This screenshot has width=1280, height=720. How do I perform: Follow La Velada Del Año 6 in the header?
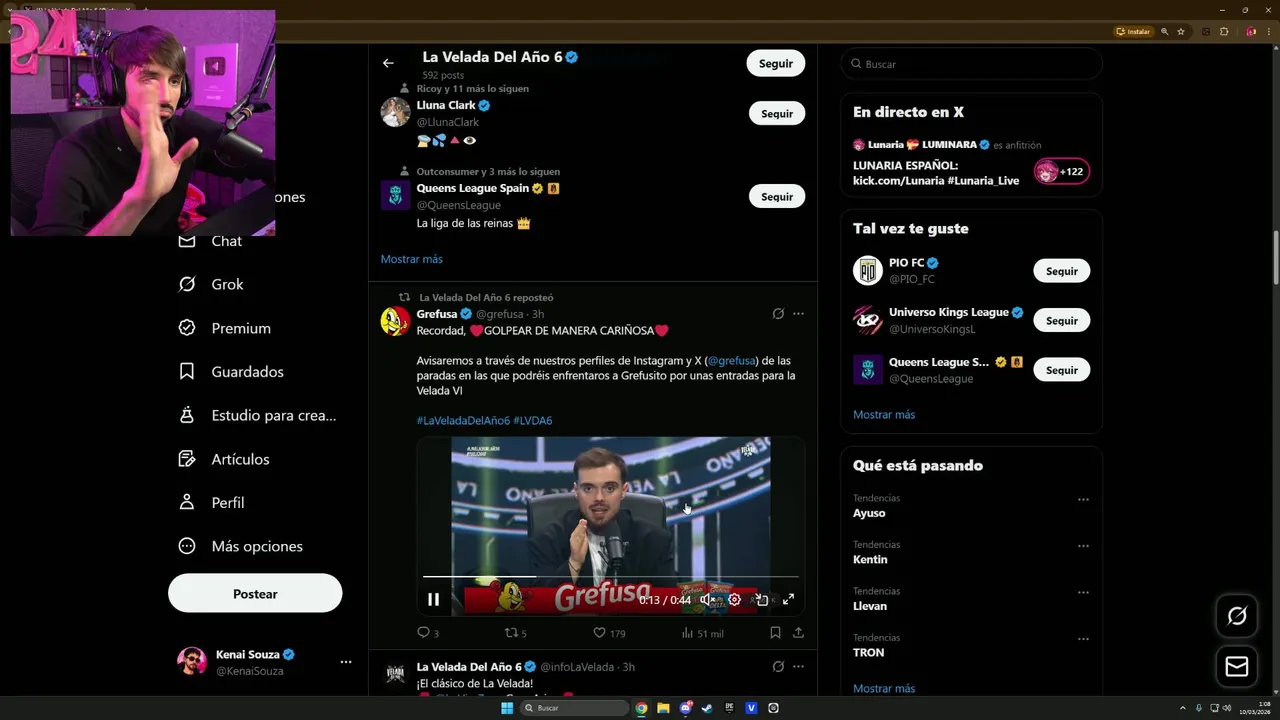[x=775, y=63]
